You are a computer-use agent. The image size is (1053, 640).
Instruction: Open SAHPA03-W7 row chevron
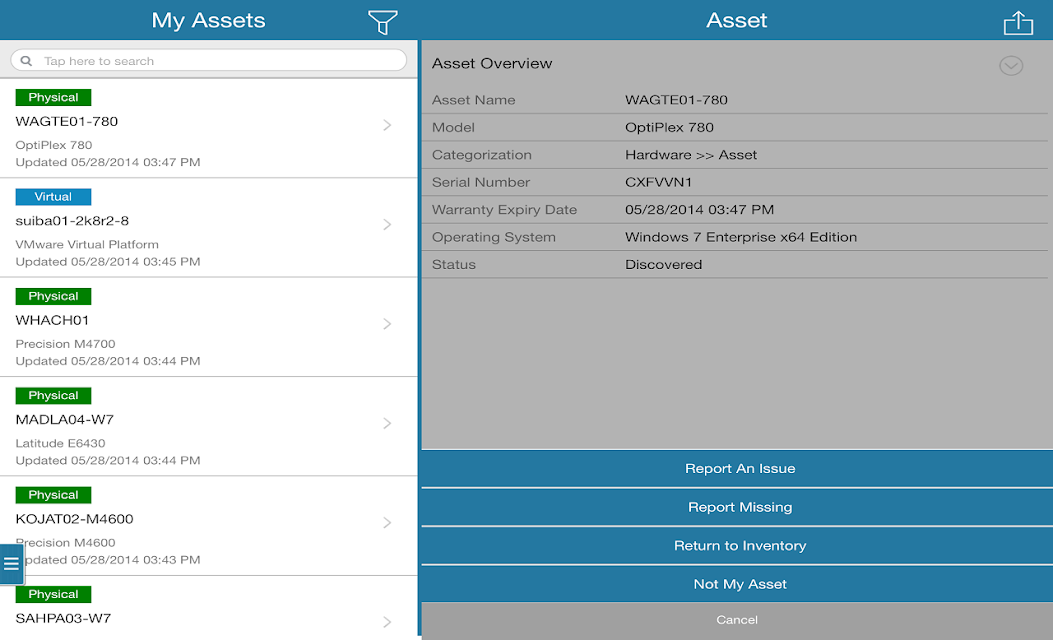click(x=387, y=622)
